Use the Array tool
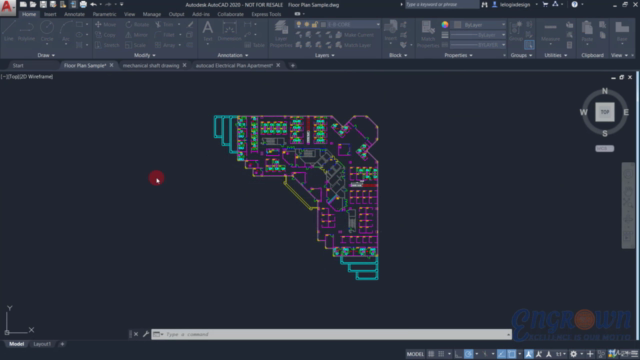Viewport: 640px width, 360px height. 165,45
